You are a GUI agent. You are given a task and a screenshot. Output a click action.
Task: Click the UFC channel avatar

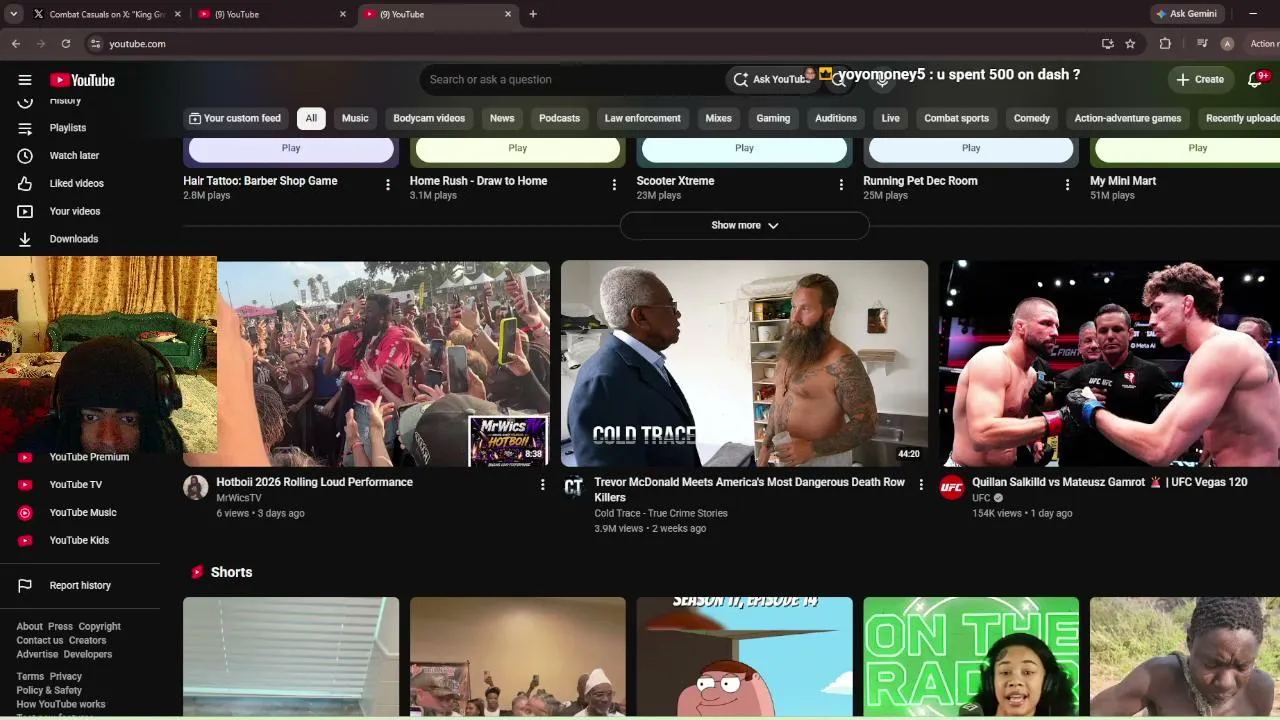[951, 487]
